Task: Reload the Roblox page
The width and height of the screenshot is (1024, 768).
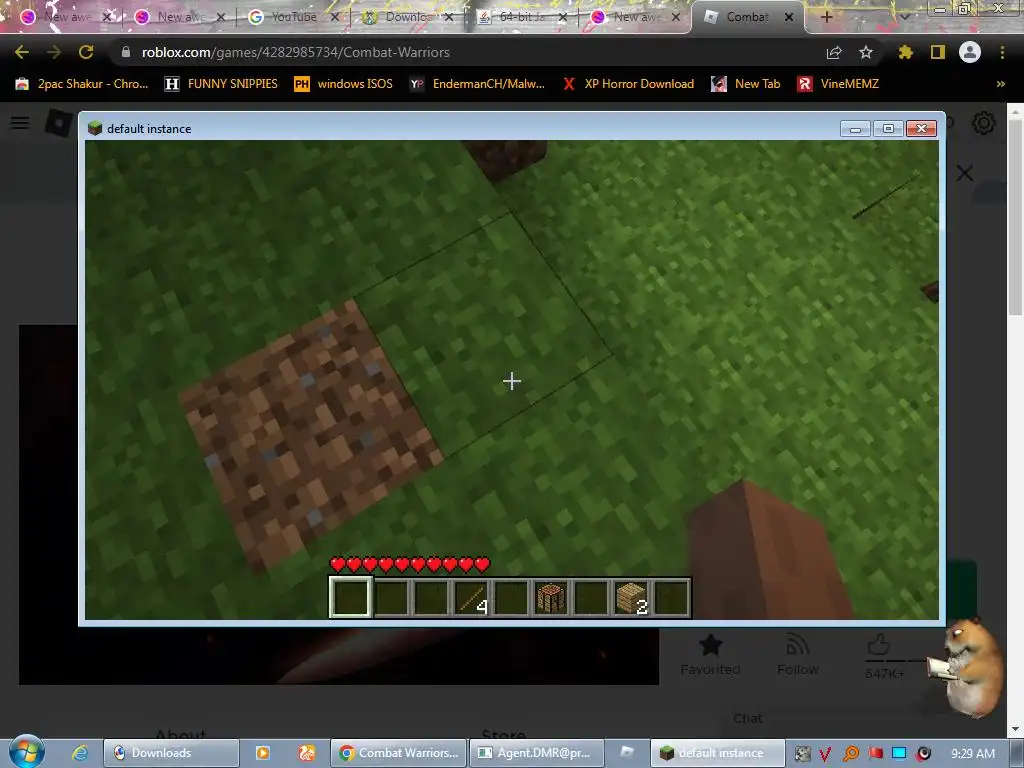Action: (x=86, y=52)
